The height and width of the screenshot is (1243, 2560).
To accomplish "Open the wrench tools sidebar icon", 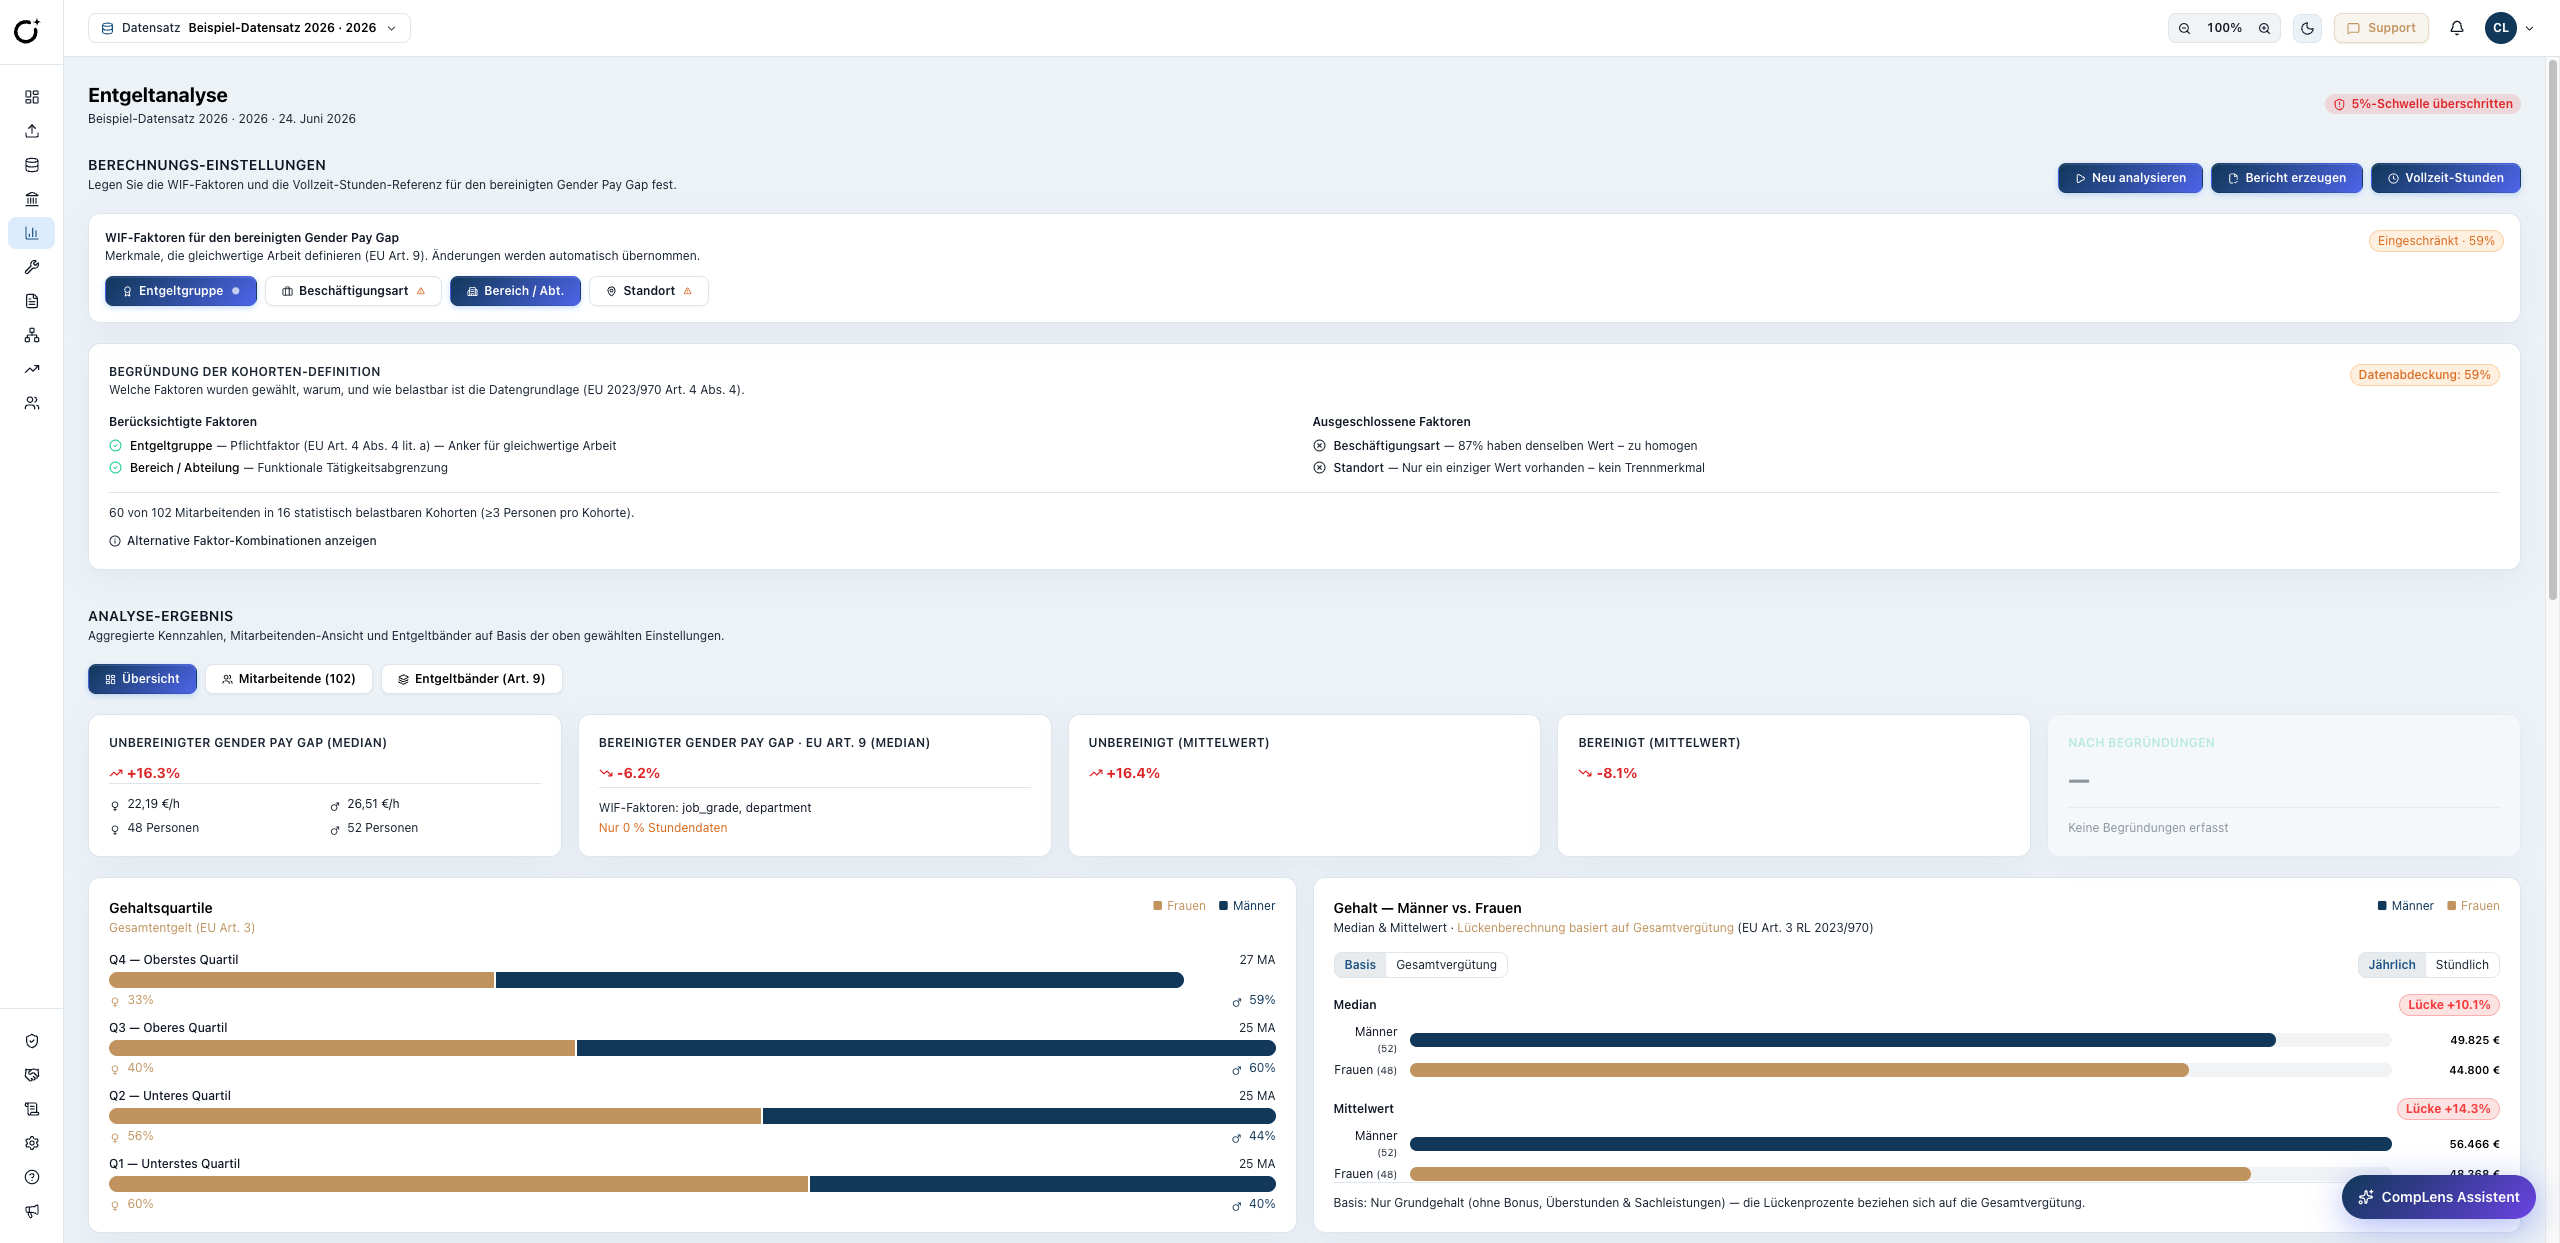I will tap(32, 267).
